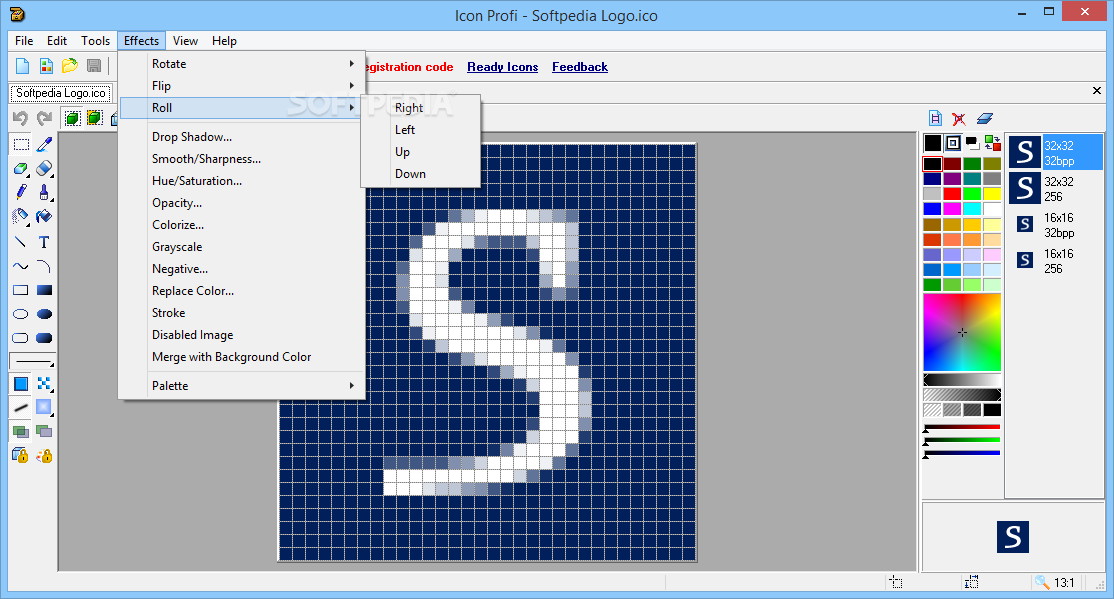Image resolution: width=1114 pixels, height=599 pixels.
Task: Expand the Rotate submenu
Action: click(x=242, y=64)
